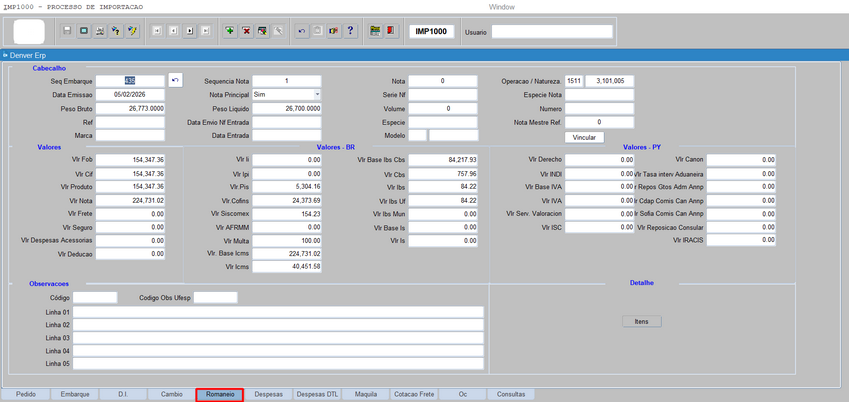Click the next record toolbar arrow

point(189,31)
